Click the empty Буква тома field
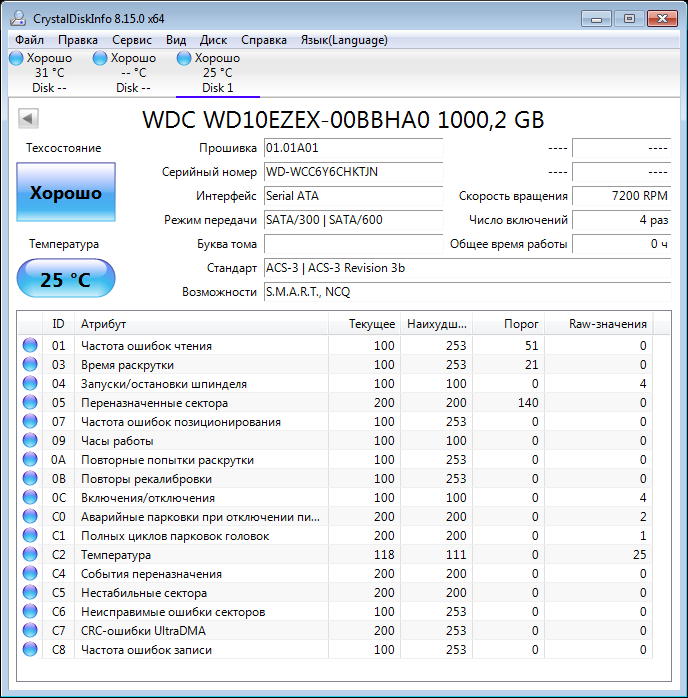The height and width of the screenshot is (698, 688). pos(353,244)
